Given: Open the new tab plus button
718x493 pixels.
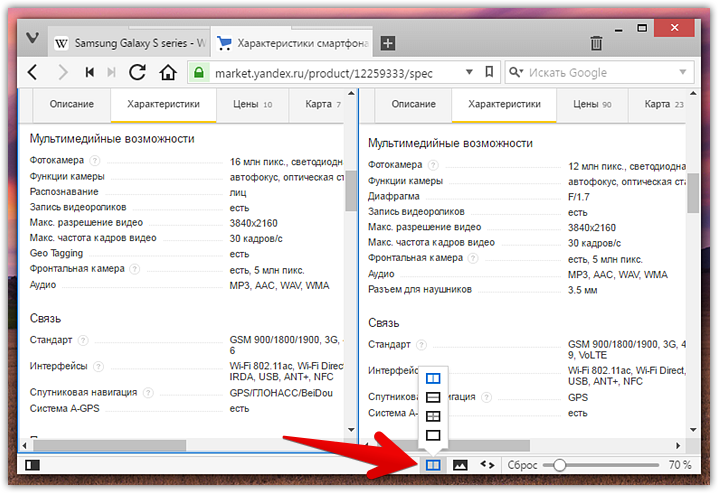Looking at the screenshot, I should 388,43.
